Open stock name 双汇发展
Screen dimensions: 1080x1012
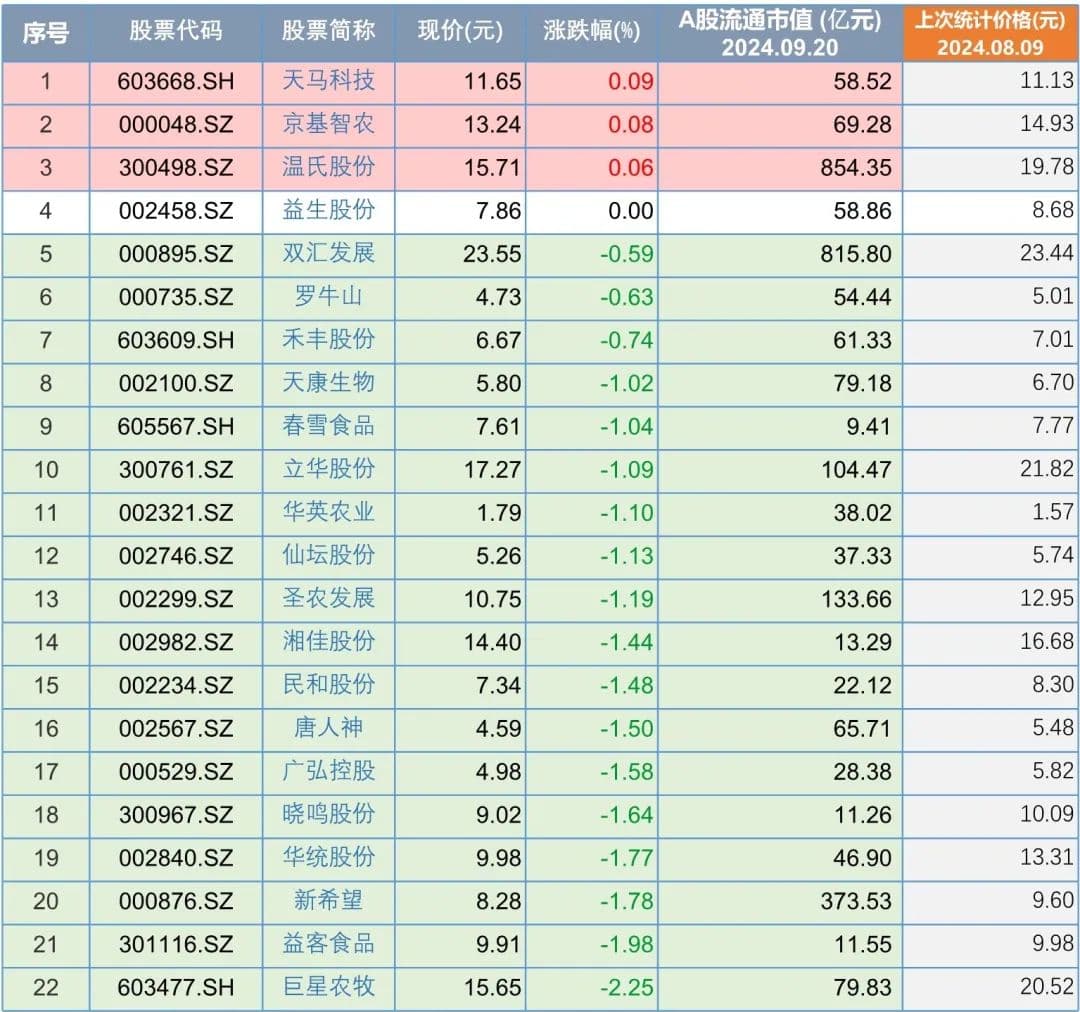click(329, 254)
